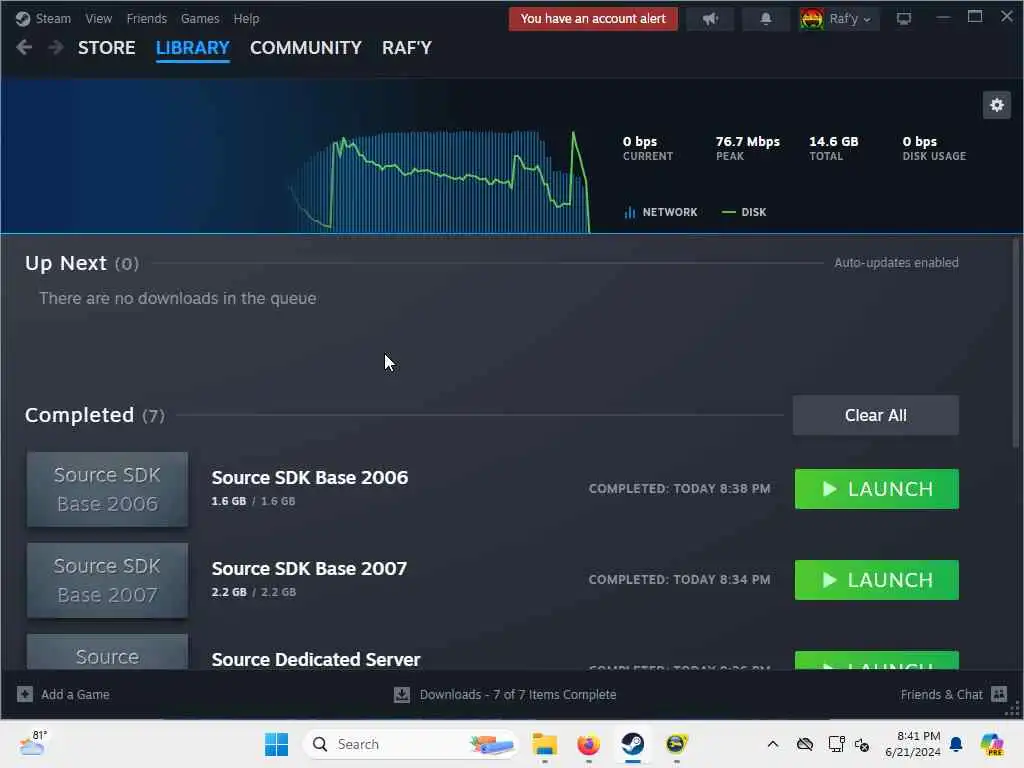Open the RAF'Y profile tab
Screen dimensions: 1024x768
click(407, 48)
